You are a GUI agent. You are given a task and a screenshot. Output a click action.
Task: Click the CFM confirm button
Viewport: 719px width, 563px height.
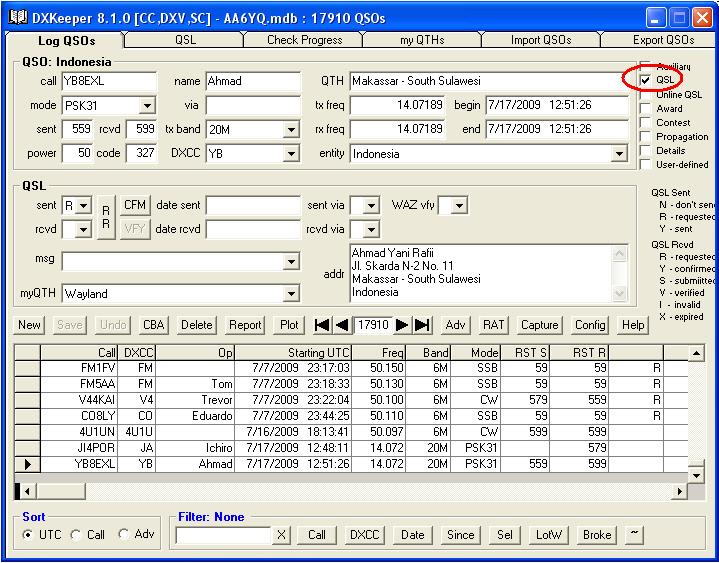tap(135, 205)
